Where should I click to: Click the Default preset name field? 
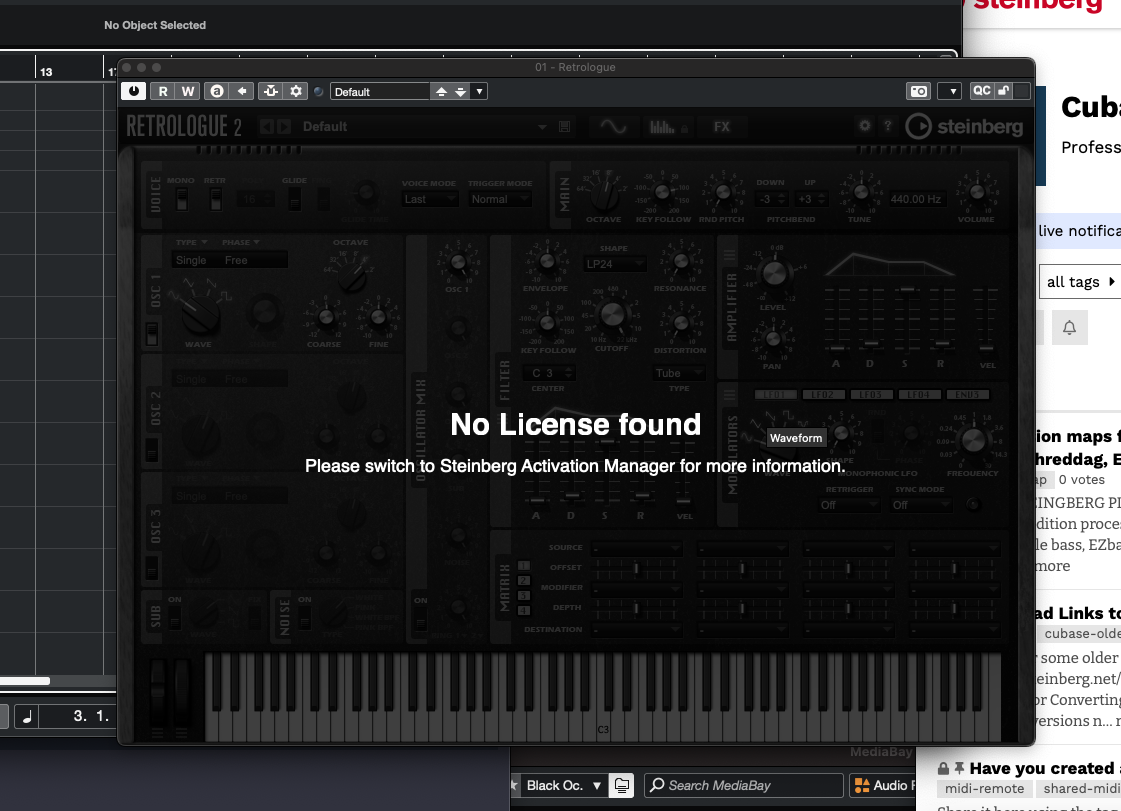(x=380, y=92)
